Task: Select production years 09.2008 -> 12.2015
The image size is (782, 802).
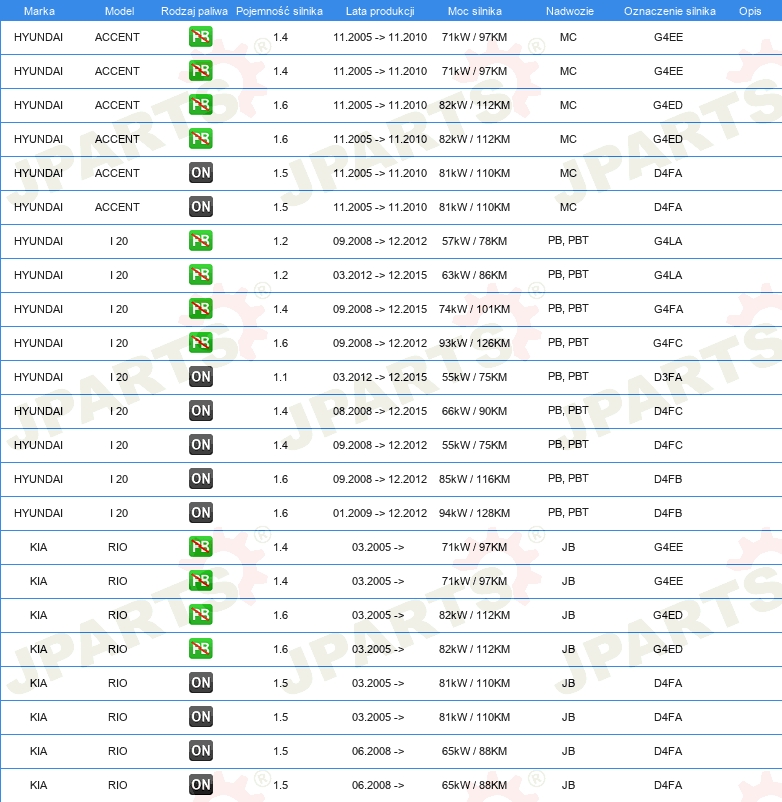Action: pyautogui.click(x=380, y=309)
